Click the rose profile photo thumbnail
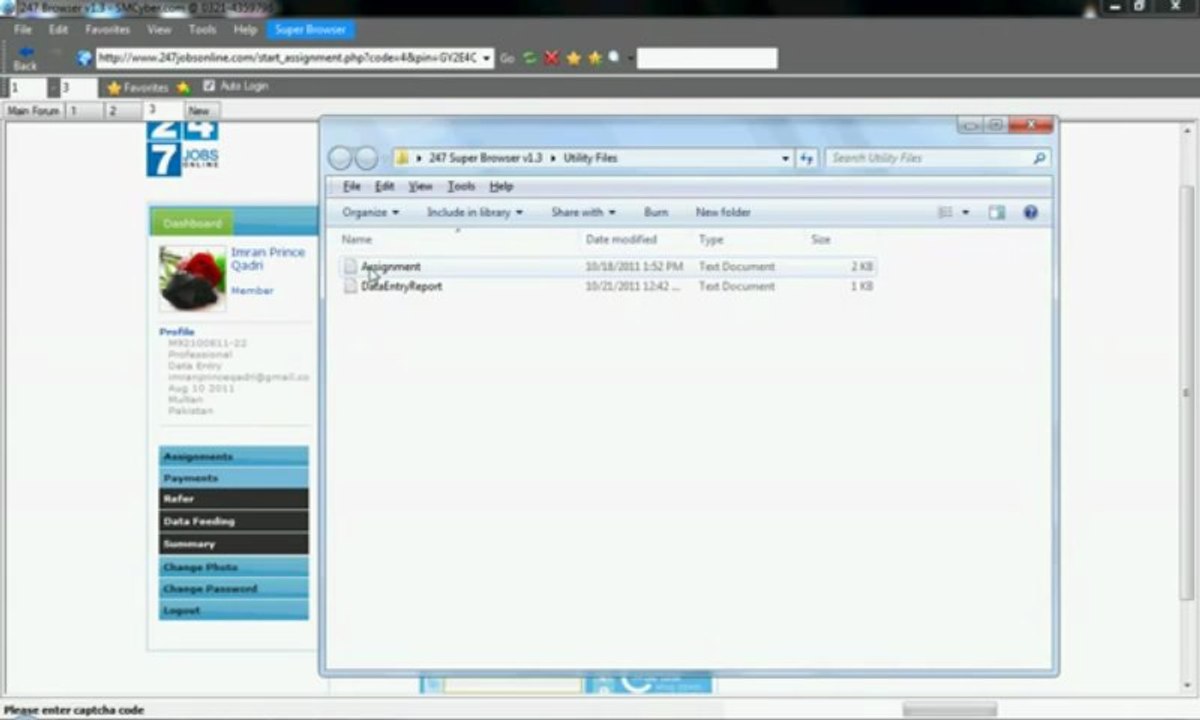The width and height of the screenshot is (1200, 720). tap(192, 280)
